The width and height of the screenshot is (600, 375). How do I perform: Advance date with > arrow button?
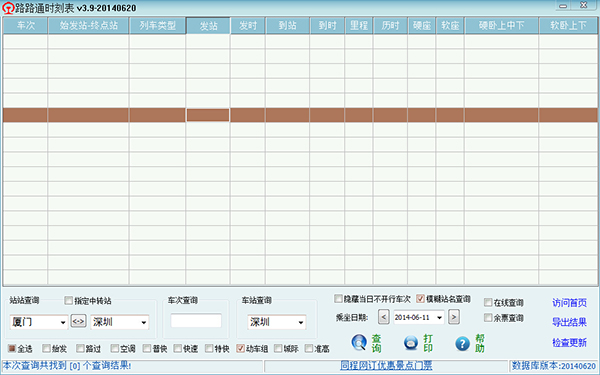pyautogui.click(x=453, y=317)
